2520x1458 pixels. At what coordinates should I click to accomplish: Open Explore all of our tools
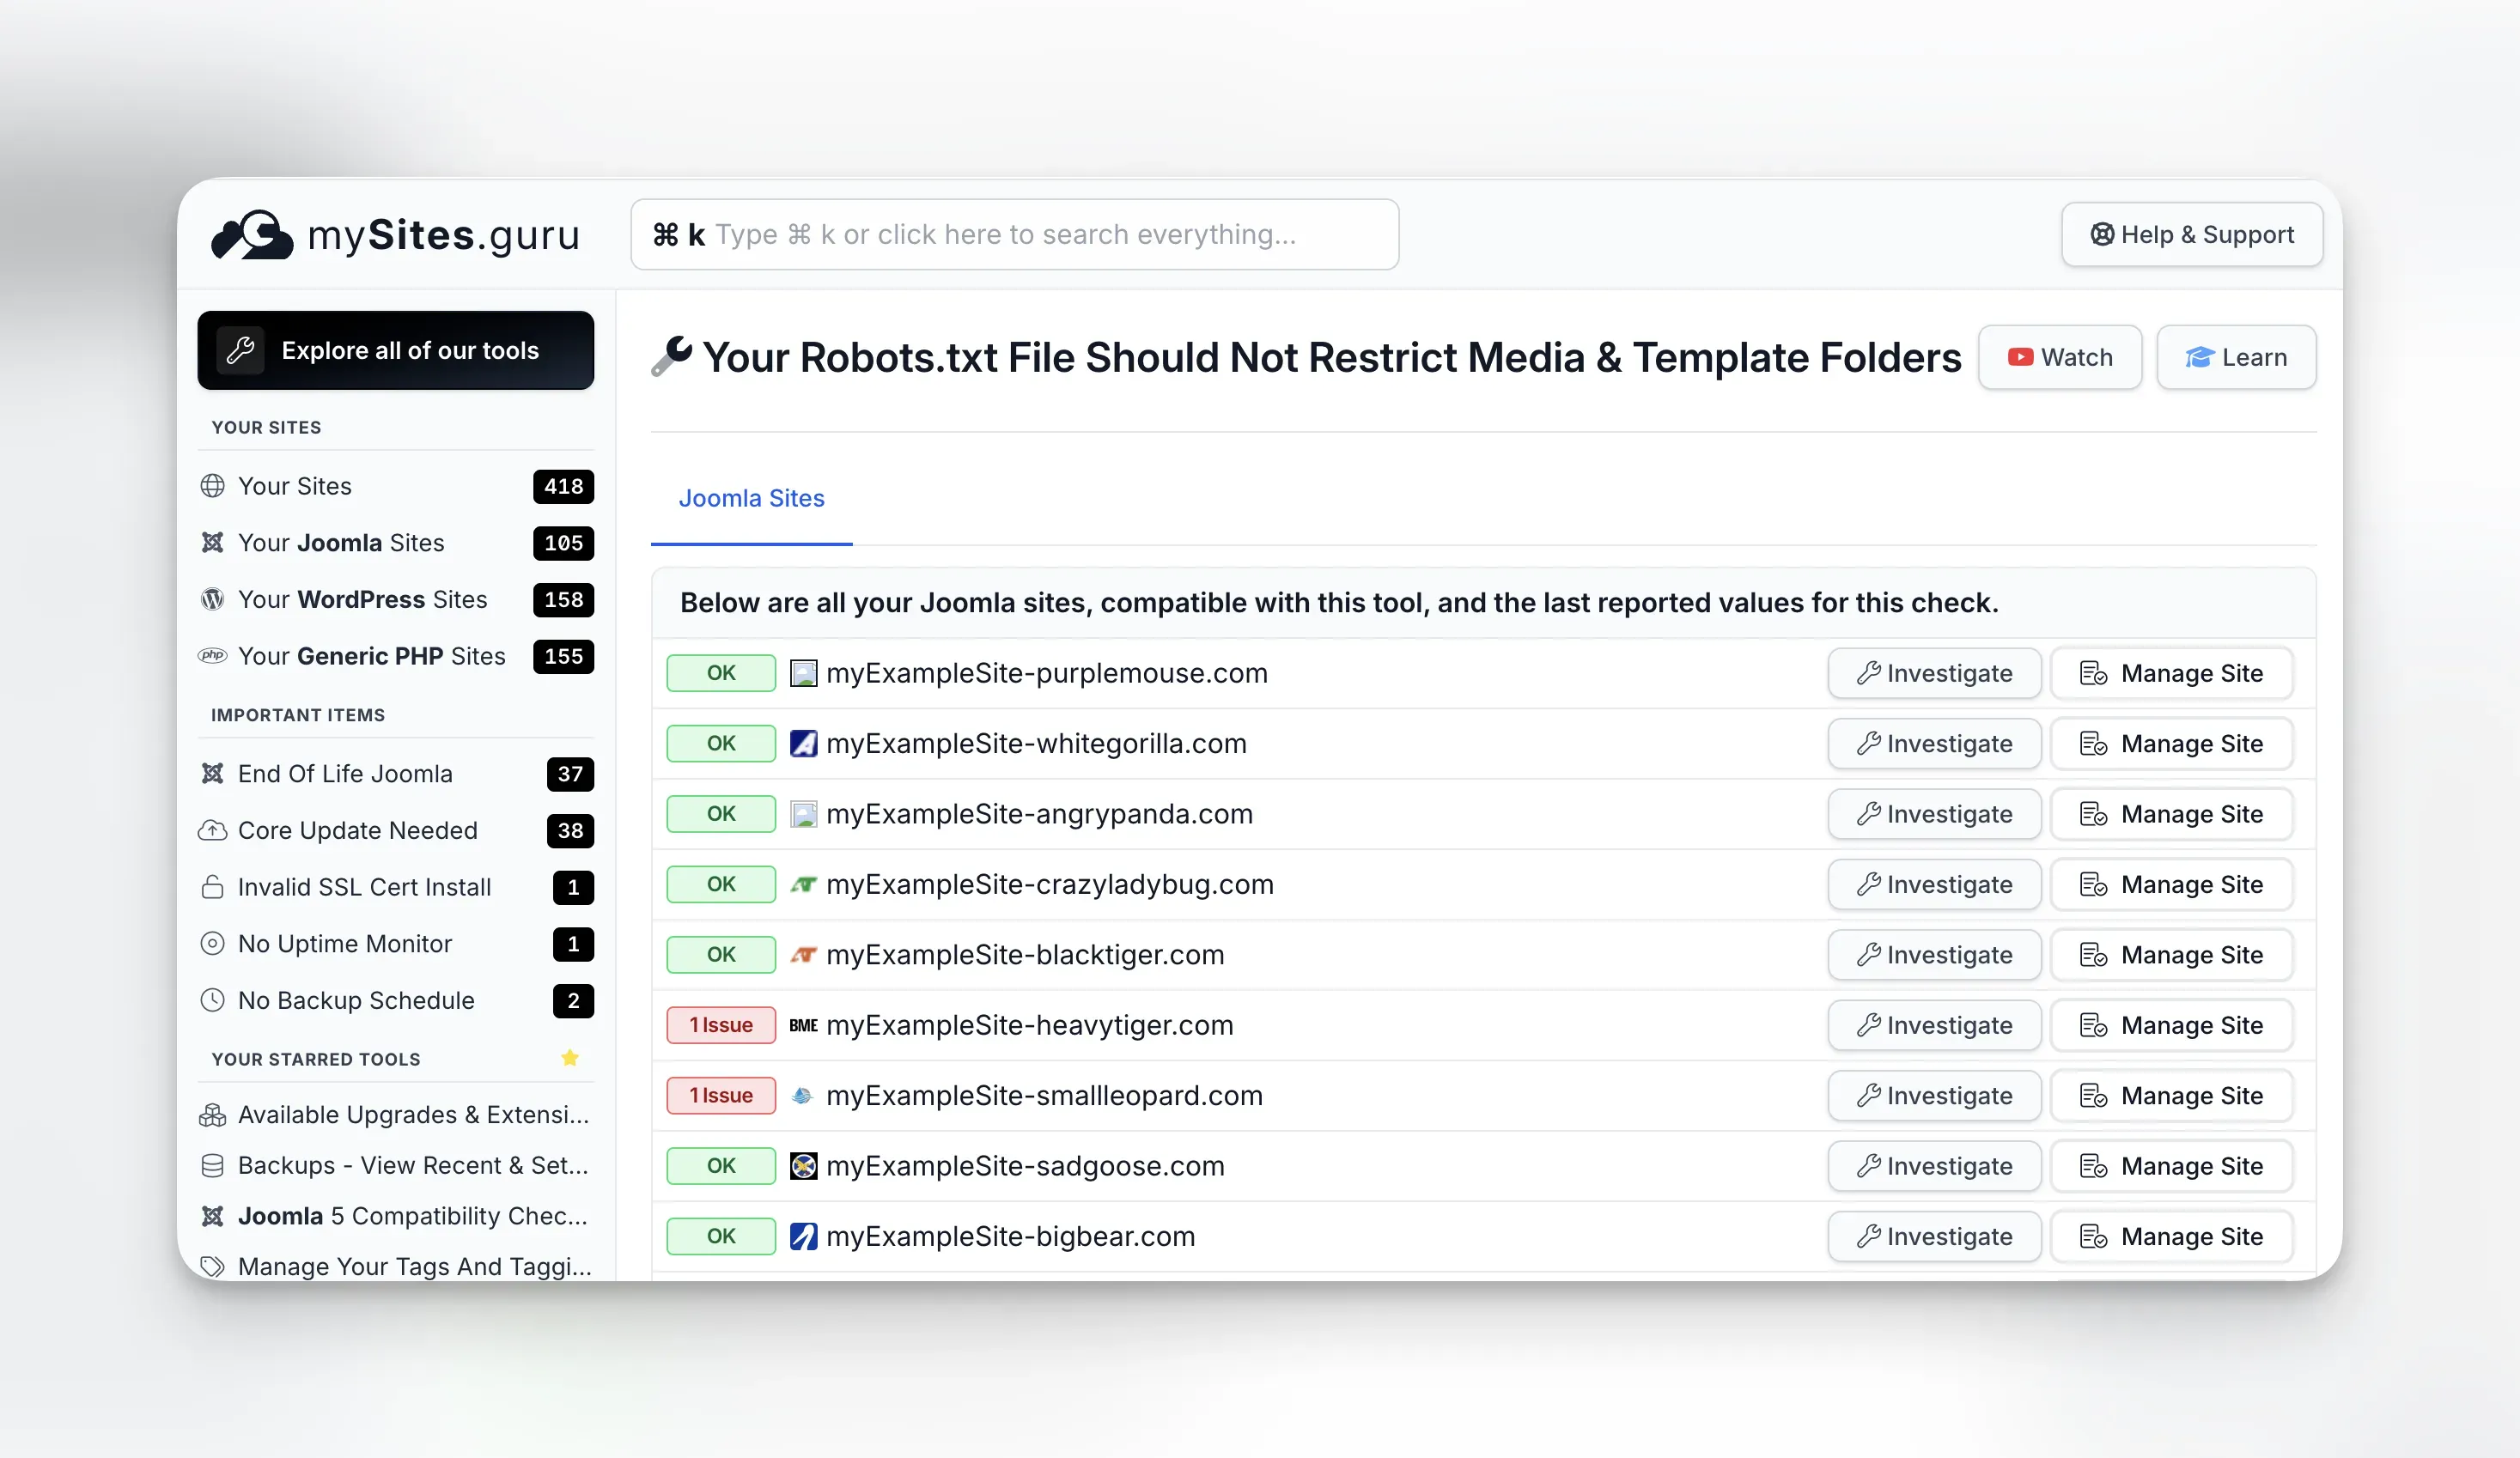click(x=394, y=350)
